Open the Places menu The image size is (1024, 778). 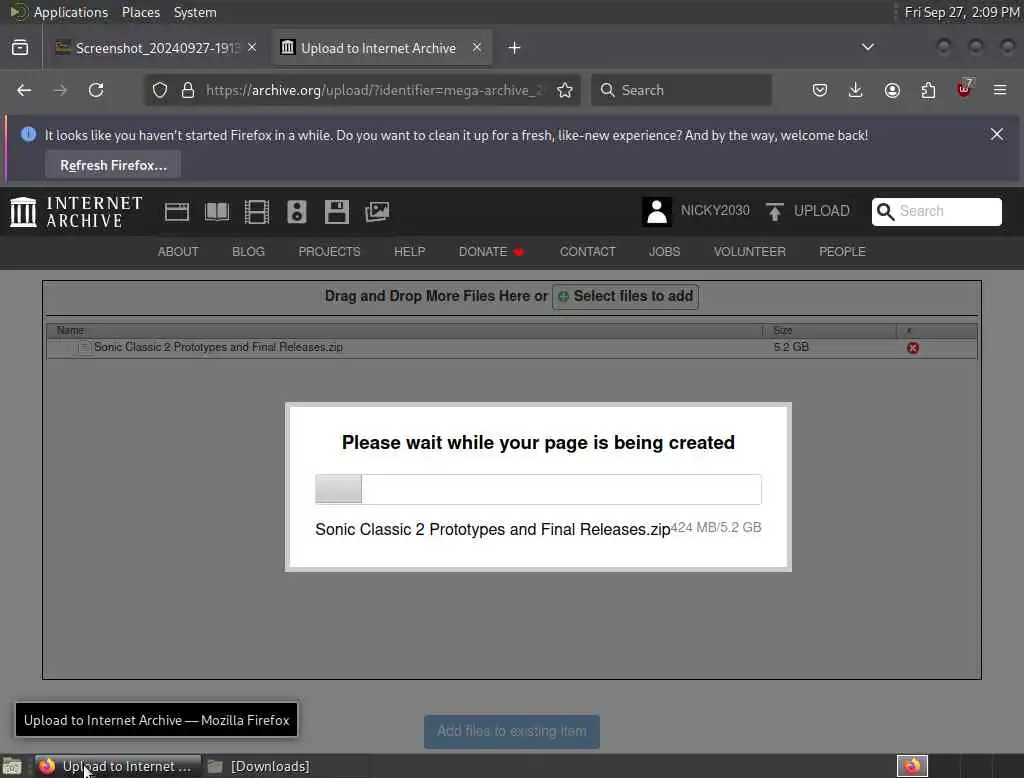(x=140, y=12)
